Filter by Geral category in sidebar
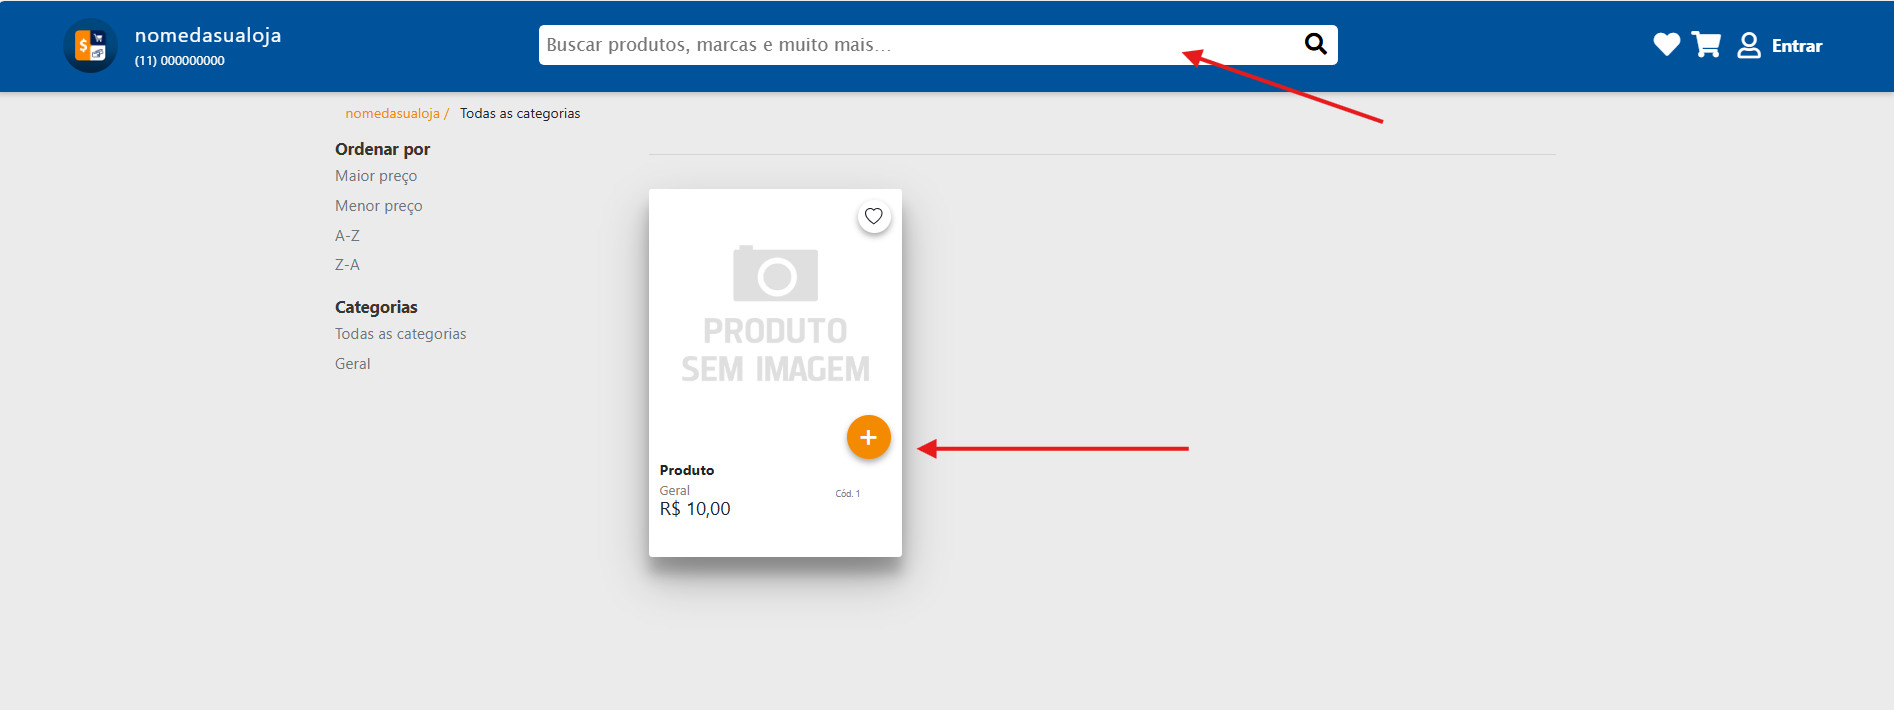Screen dimensions: 1894x710 (353, 364)
